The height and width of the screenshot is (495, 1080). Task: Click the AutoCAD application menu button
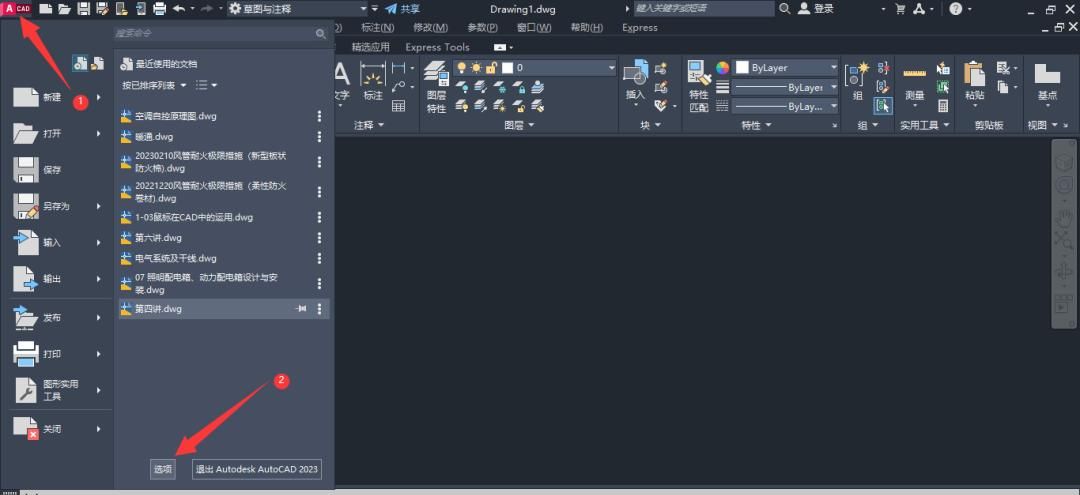17,8
